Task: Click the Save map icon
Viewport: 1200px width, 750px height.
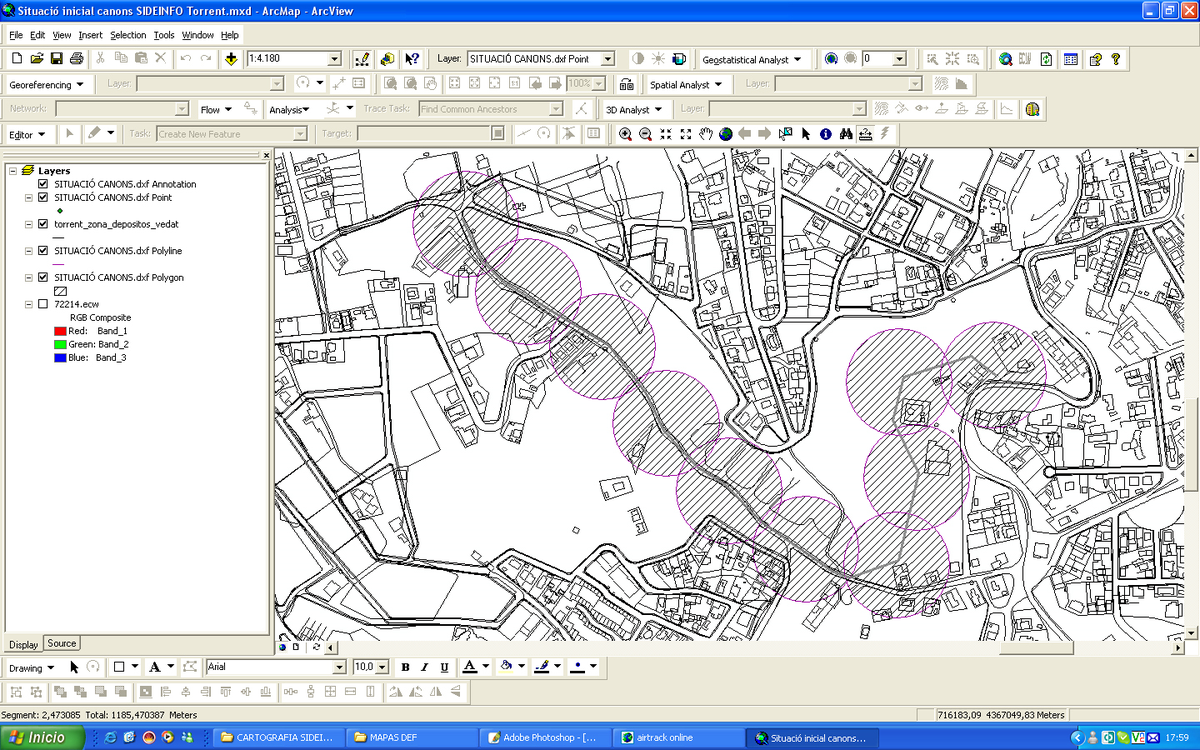Action: coord(56,59)
